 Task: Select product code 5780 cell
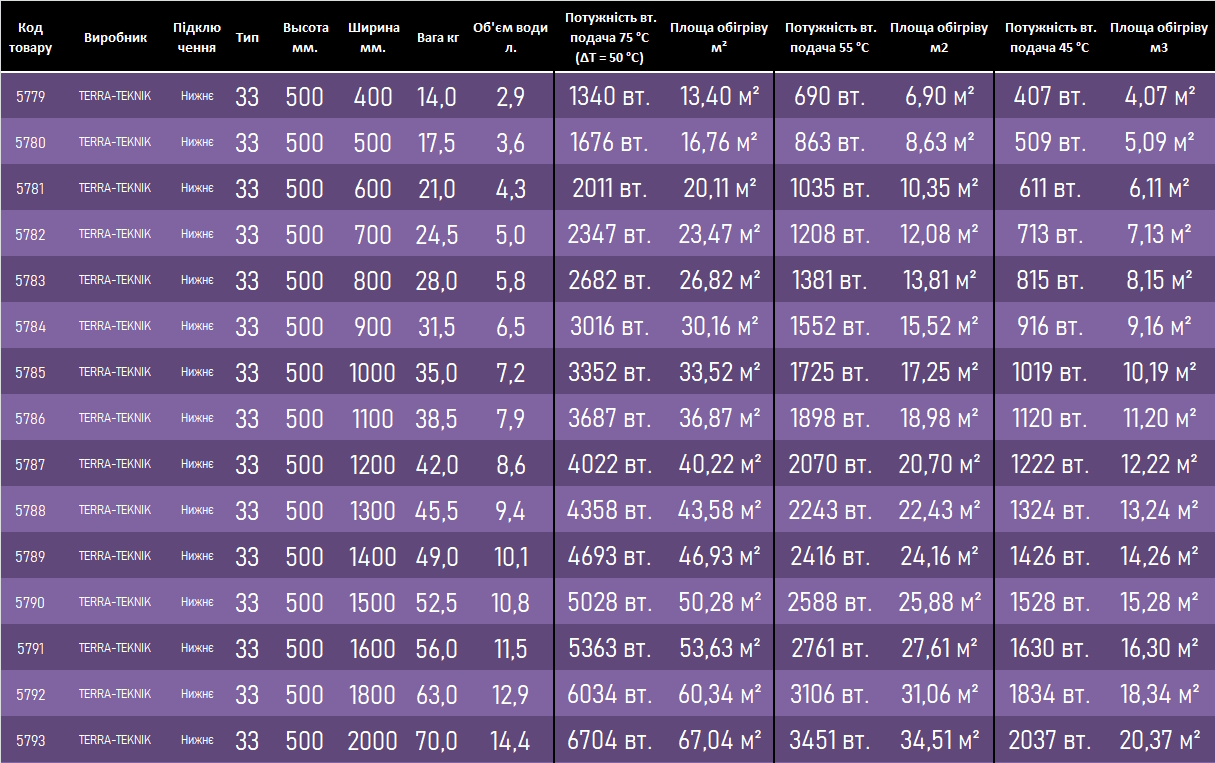pos(30,143)
